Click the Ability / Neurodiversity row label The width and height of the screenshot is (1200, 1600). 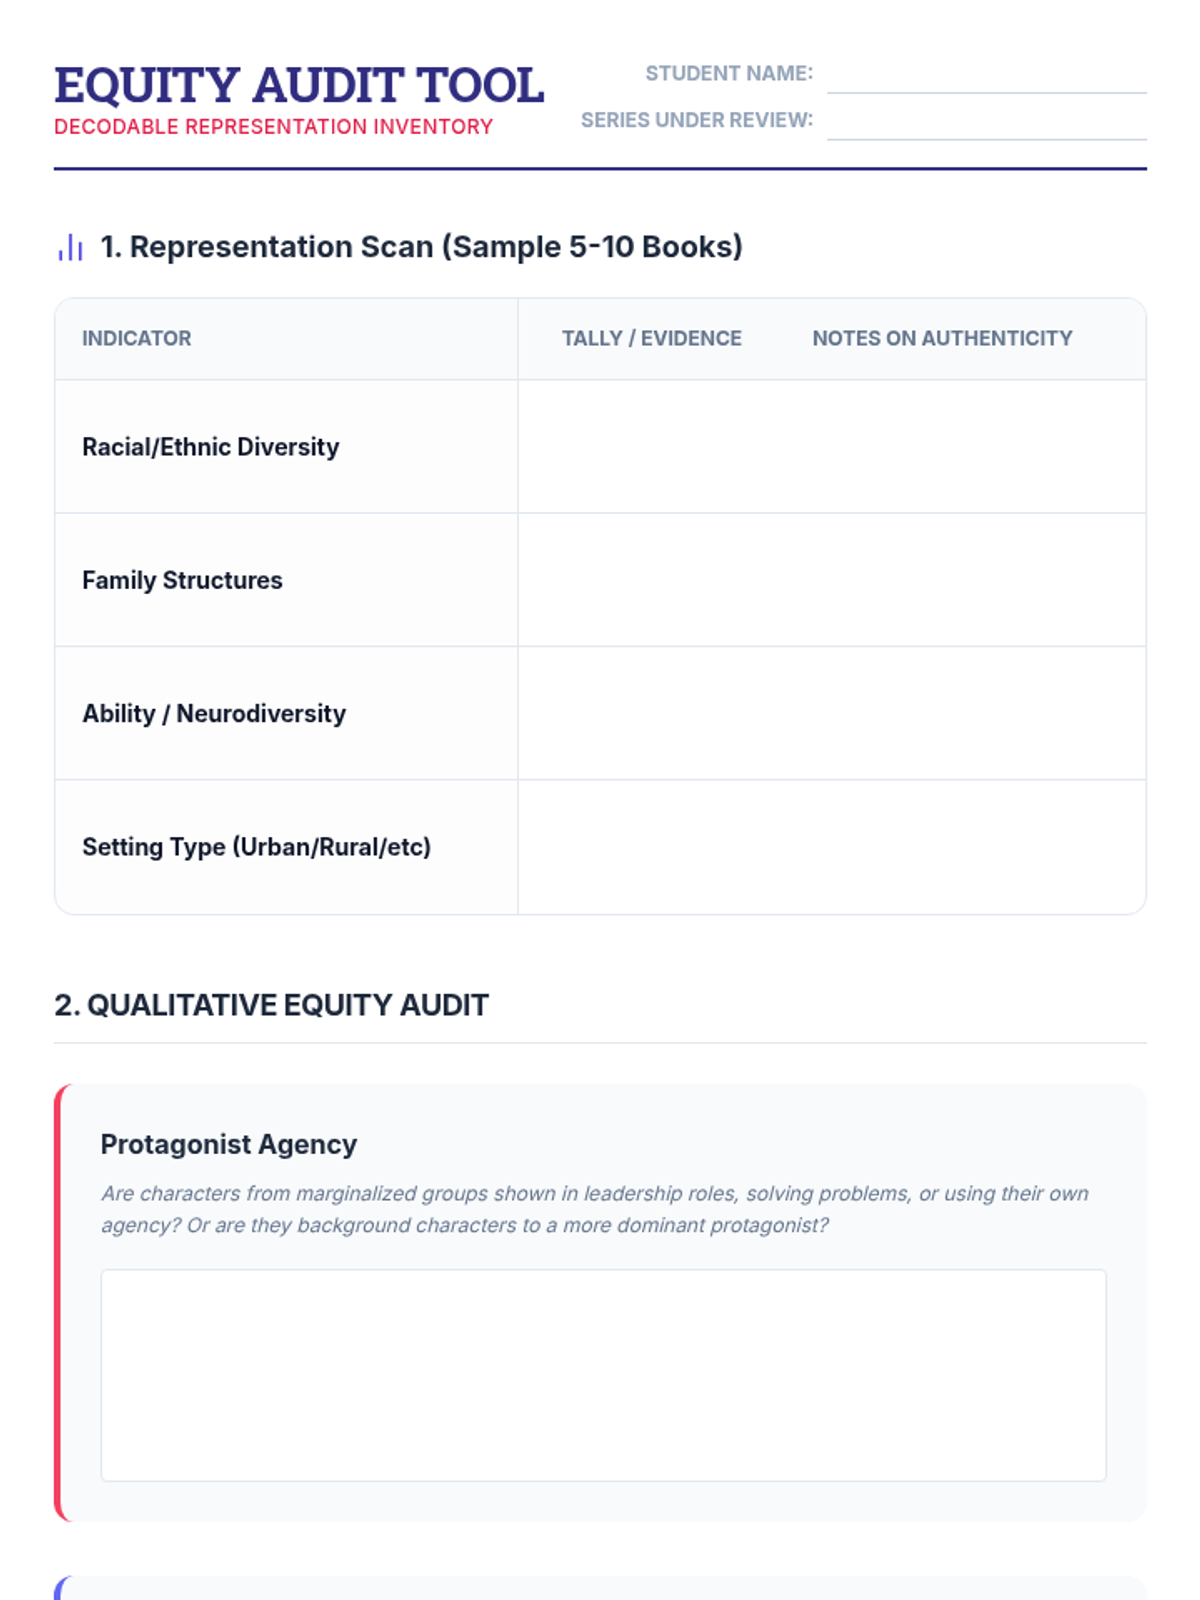click(x=214, y=713)
